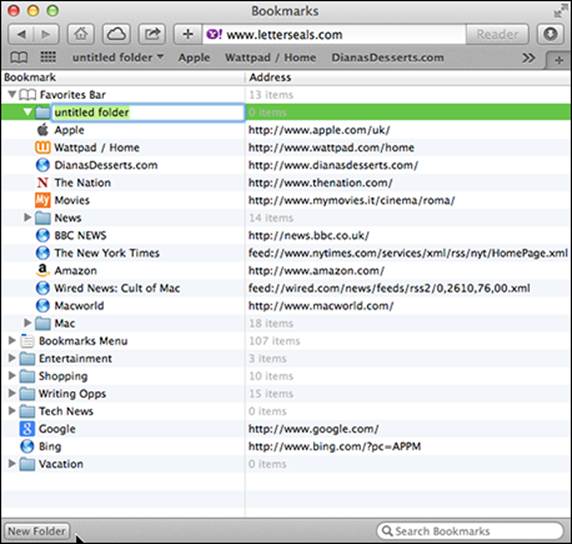Open the Top Sites grid icon
The width and height of the screenshot is (572, 544).
click(48, 57)
